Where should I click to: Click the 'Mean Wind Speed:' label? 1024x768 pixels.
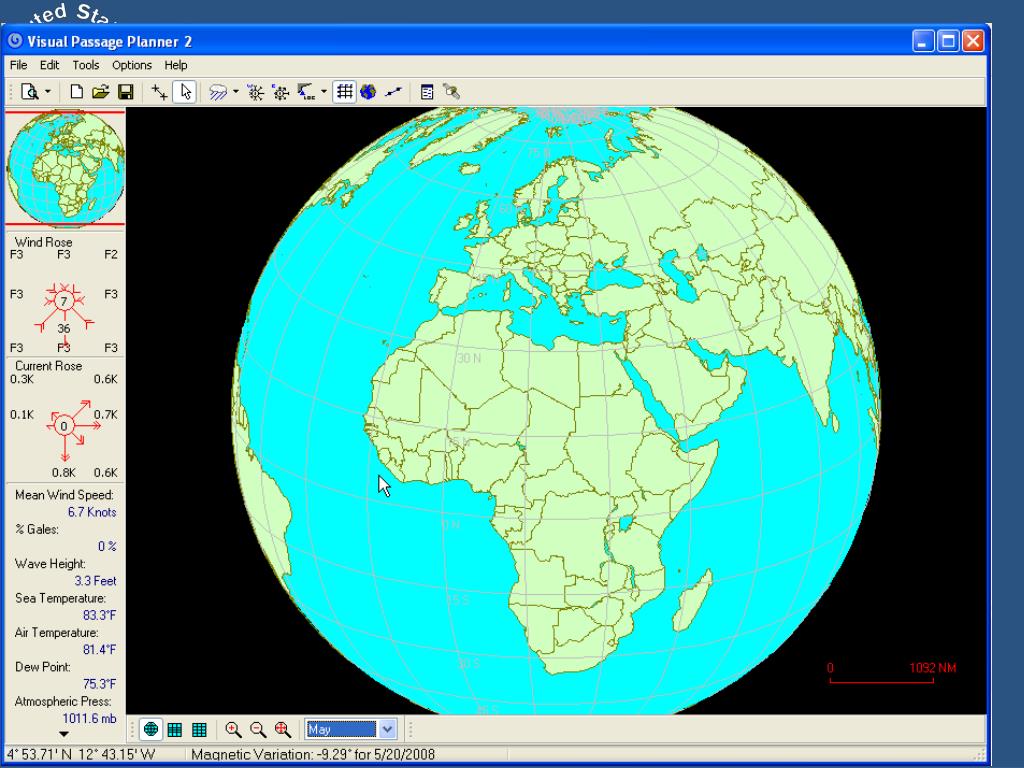(x=64, y=496)
